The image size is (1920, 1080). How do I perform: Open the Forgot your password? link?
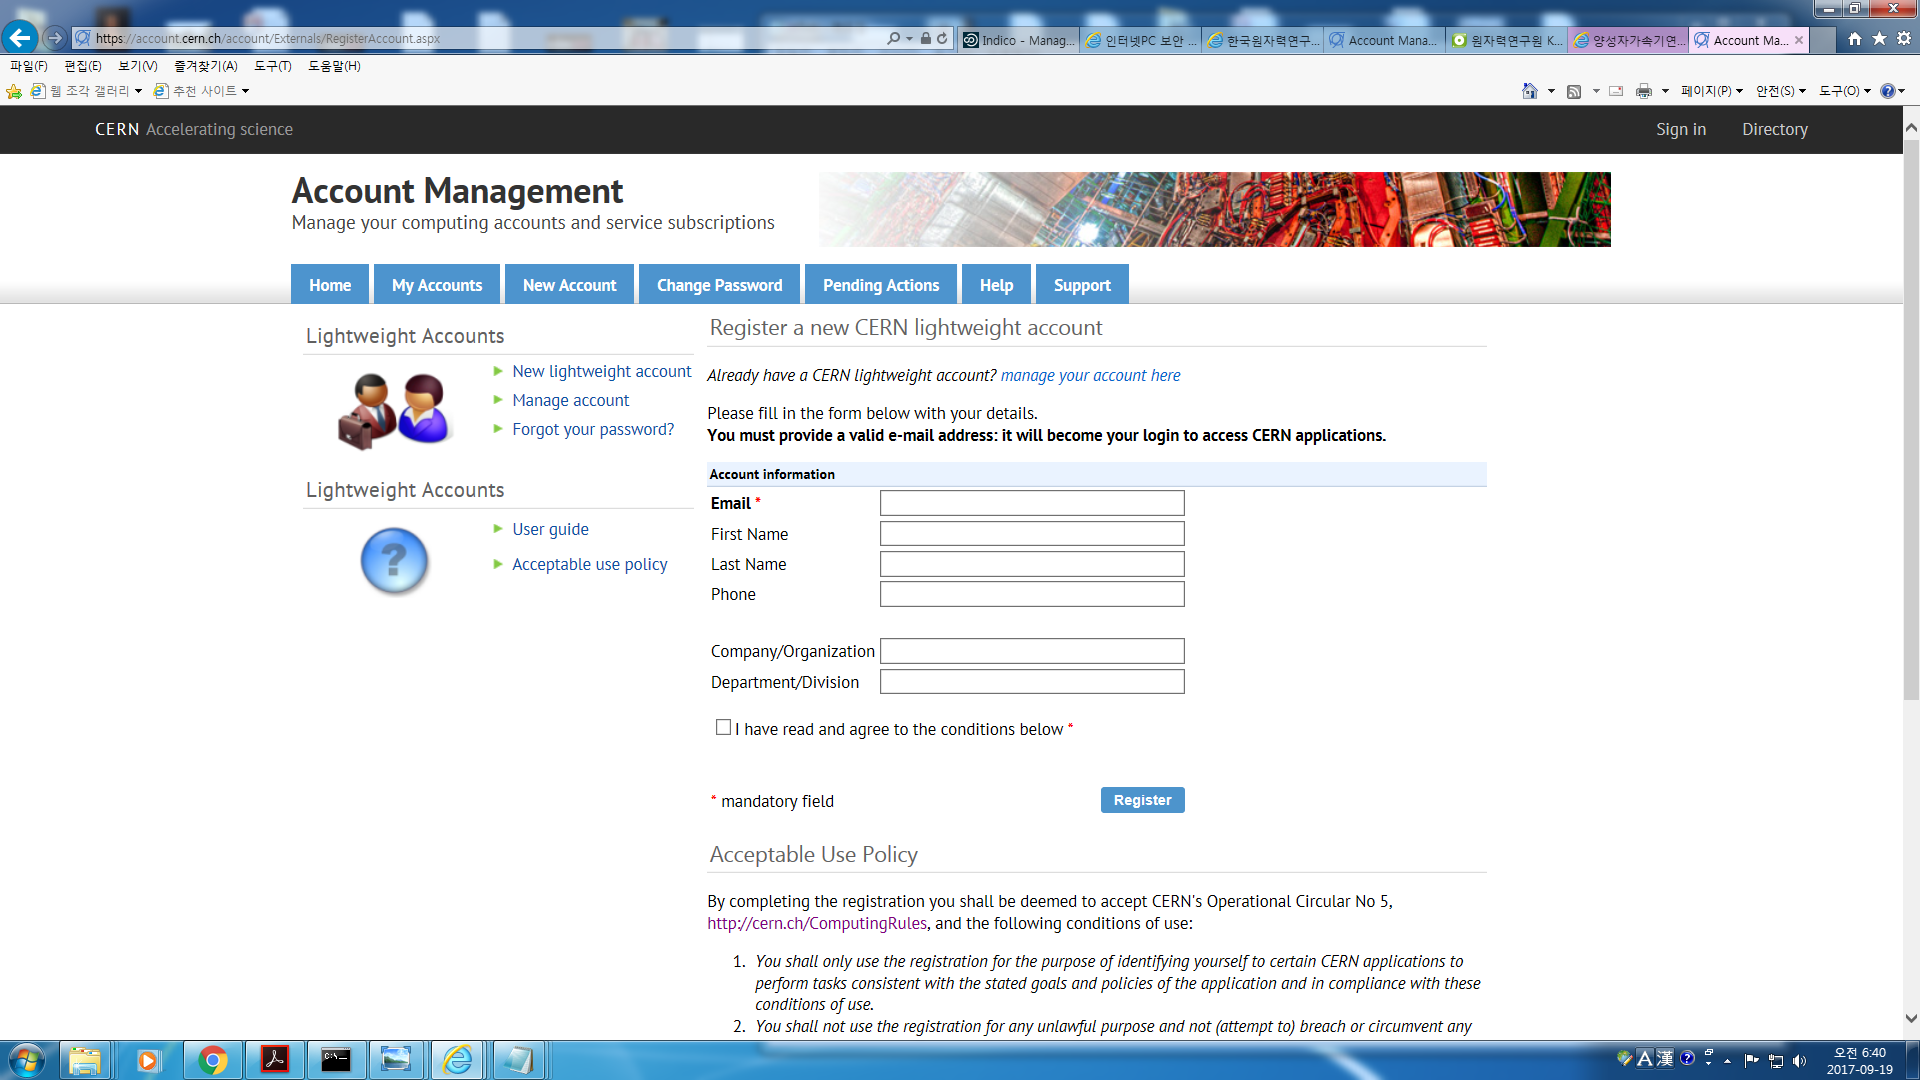click(593, 429)
